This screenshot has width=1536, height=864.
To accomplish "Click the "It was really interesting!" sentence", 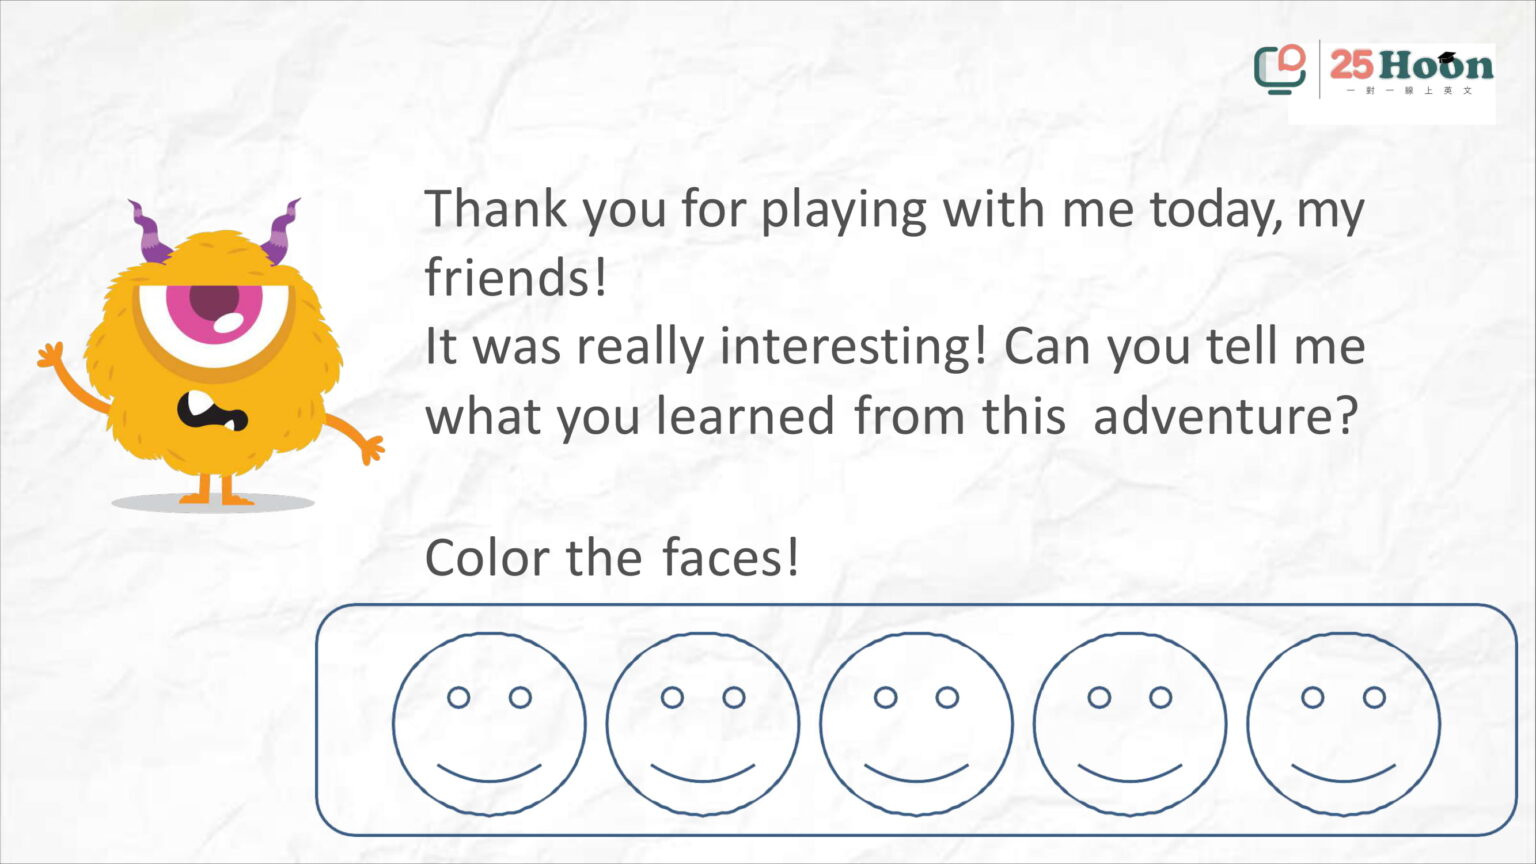I will [x=706, y=348].
